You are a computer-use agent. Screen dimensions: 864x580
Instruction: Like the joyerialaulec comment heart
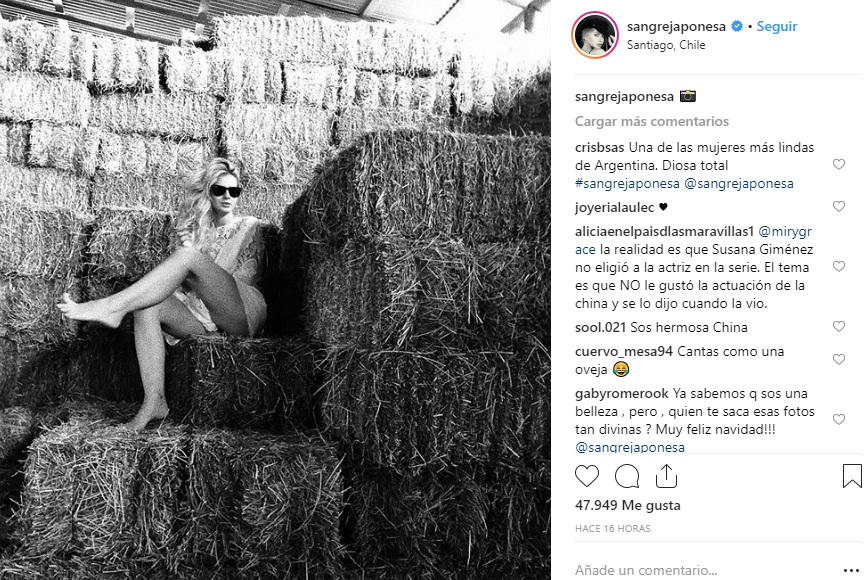(x=839, y=207)
